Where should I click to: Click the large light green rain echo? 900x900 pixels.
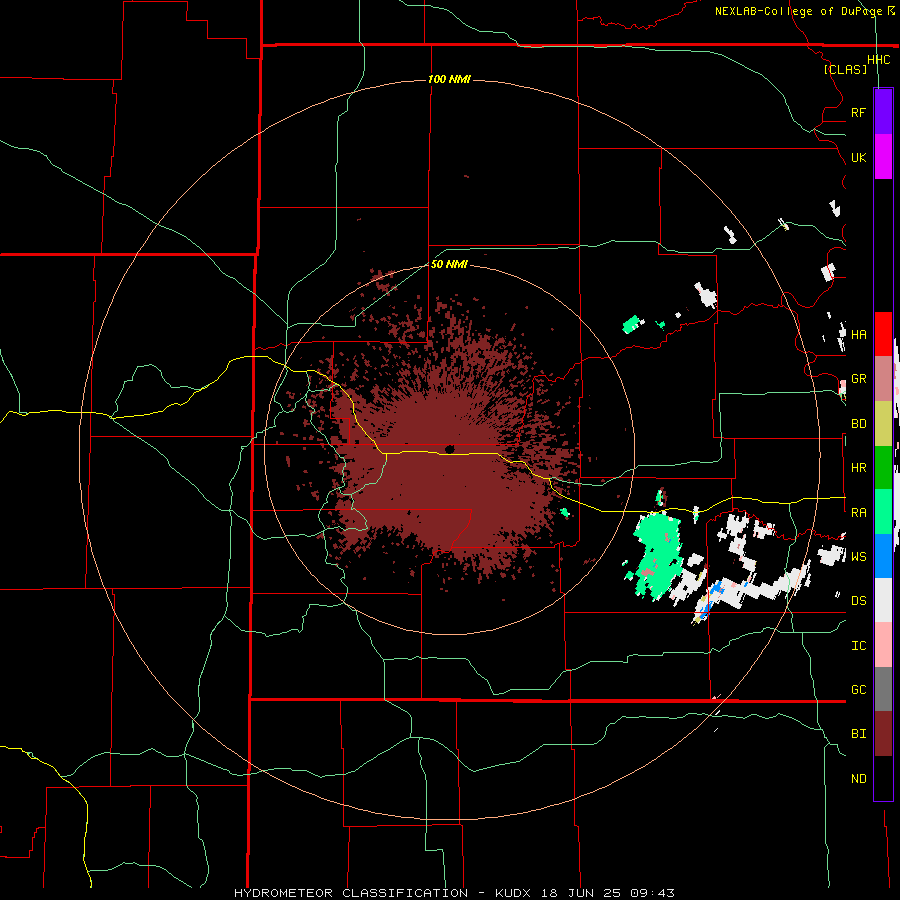658,554
